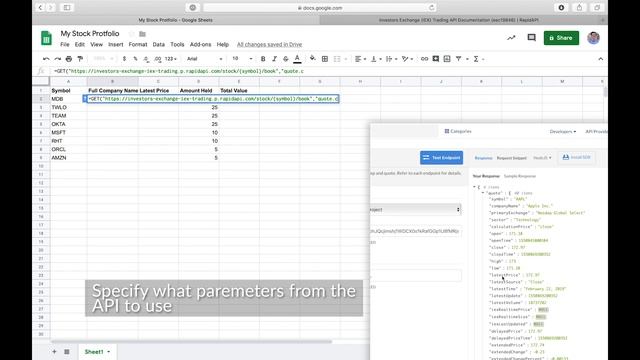Open the Help menu

tap(222, 44)
